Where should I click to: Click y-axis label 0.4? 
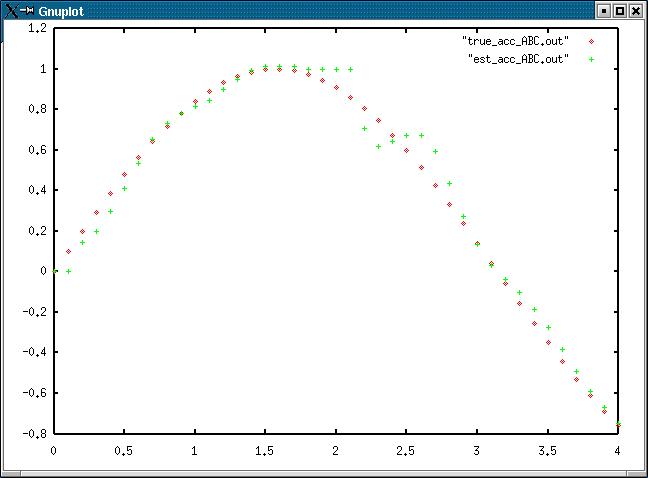coord(37,190)
